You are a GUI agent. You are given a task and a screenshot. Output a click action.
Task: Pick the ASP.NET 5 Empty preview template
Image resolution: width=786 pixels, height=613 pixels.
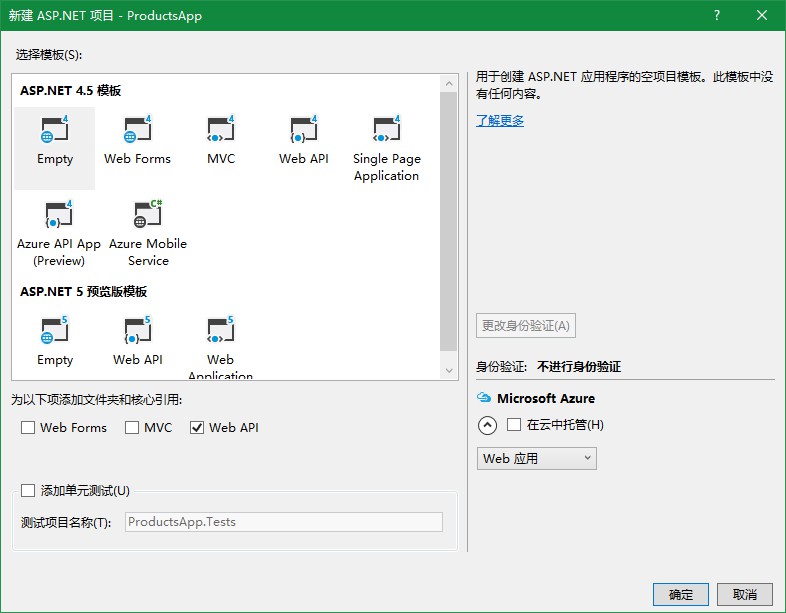(x=54, y=331)
